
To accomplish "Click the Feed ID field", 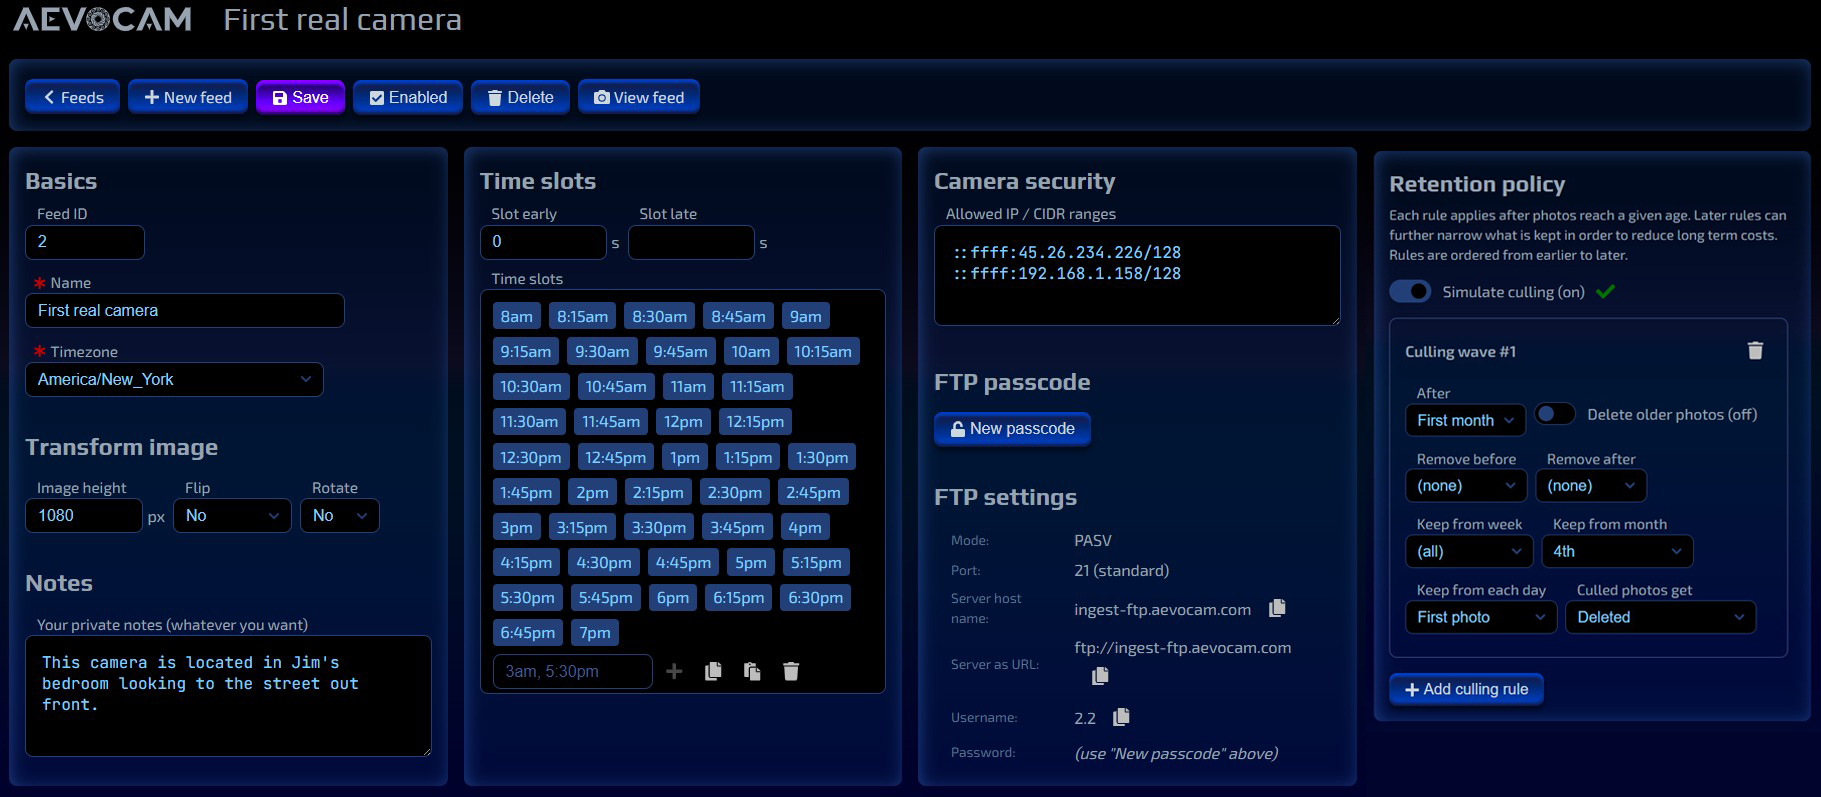I will point(85,241).
